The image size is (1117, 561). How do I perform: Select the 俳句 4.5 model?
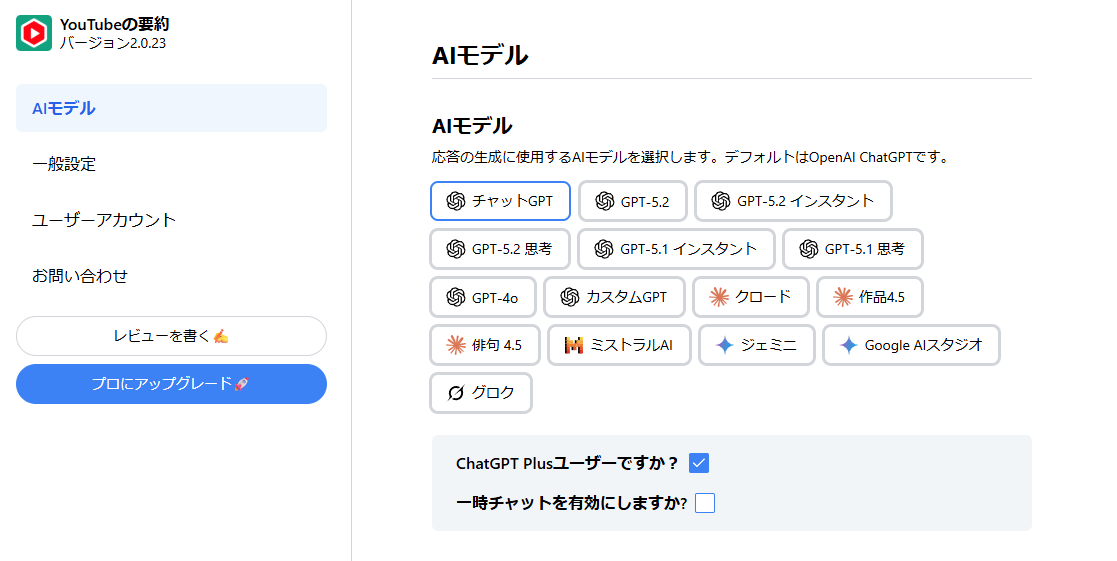click(x=485, y=345)
